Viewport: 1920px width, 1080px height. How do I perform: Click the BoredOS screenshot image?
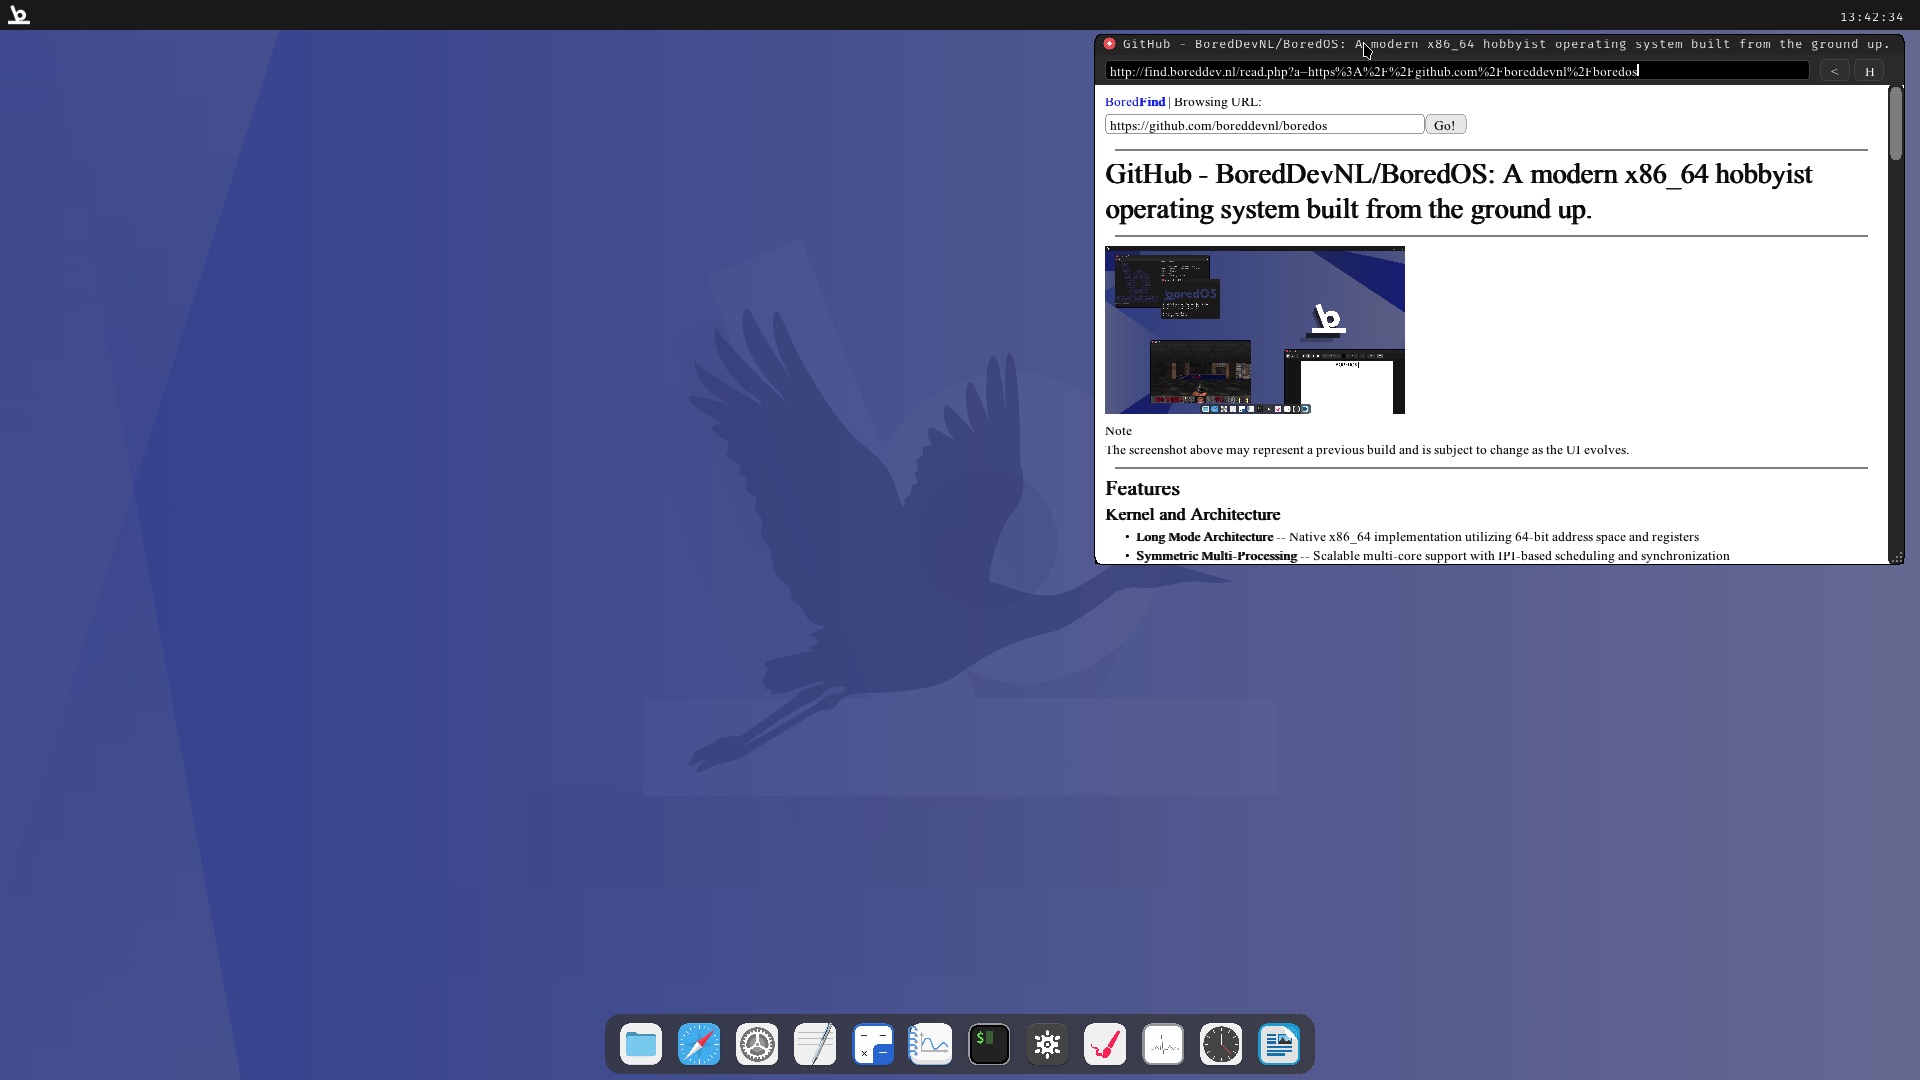pyautogui.click(x=1255, y=330)
